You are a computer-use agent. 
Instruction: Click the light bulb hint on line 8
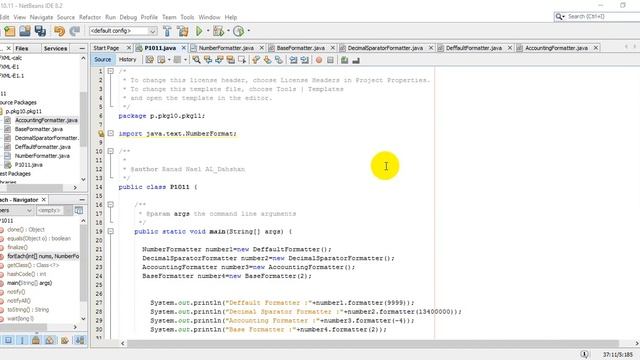(x=101, y=133)
